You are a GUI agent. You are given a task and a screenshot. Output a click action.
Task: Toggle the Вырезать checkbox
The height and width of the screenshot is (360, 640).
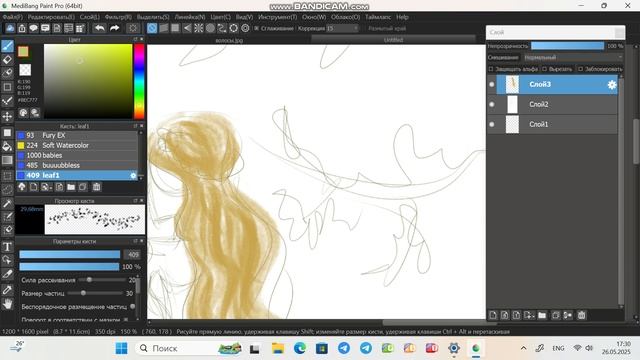click(x=544, y=69)
